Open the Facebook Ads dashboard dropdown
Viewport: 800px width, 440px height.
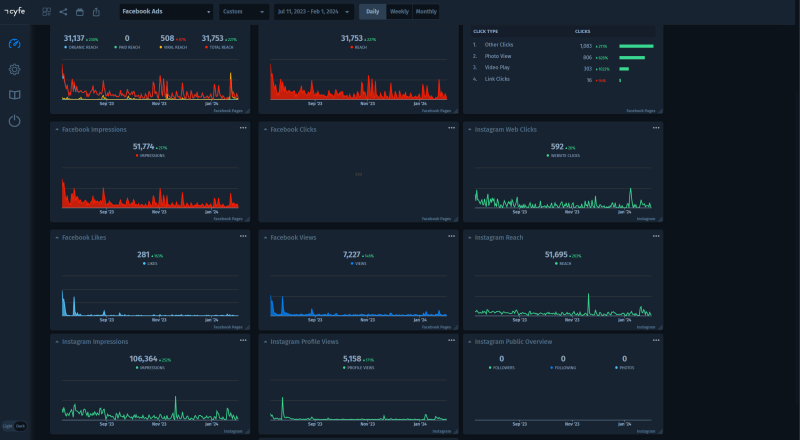pyautogui.click(x=166, y=12)
